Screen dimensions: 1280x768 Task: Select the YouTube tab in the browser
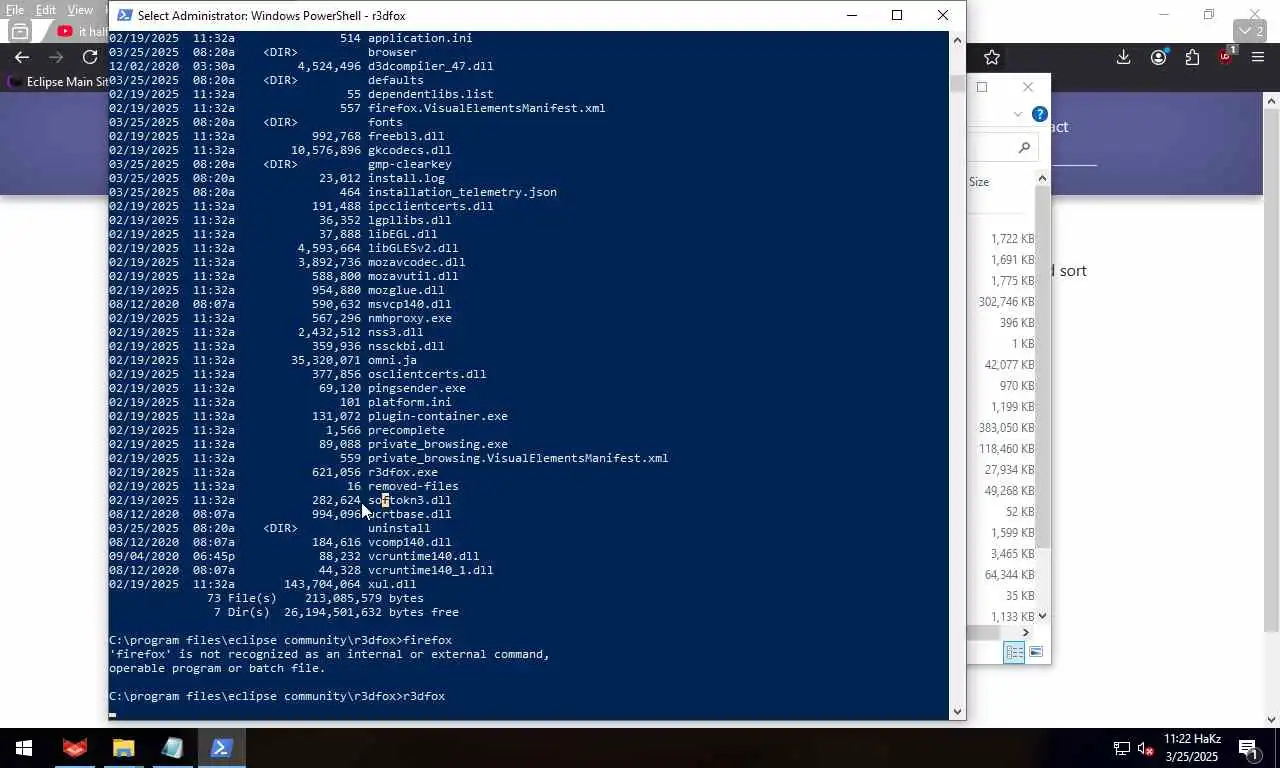80,31
